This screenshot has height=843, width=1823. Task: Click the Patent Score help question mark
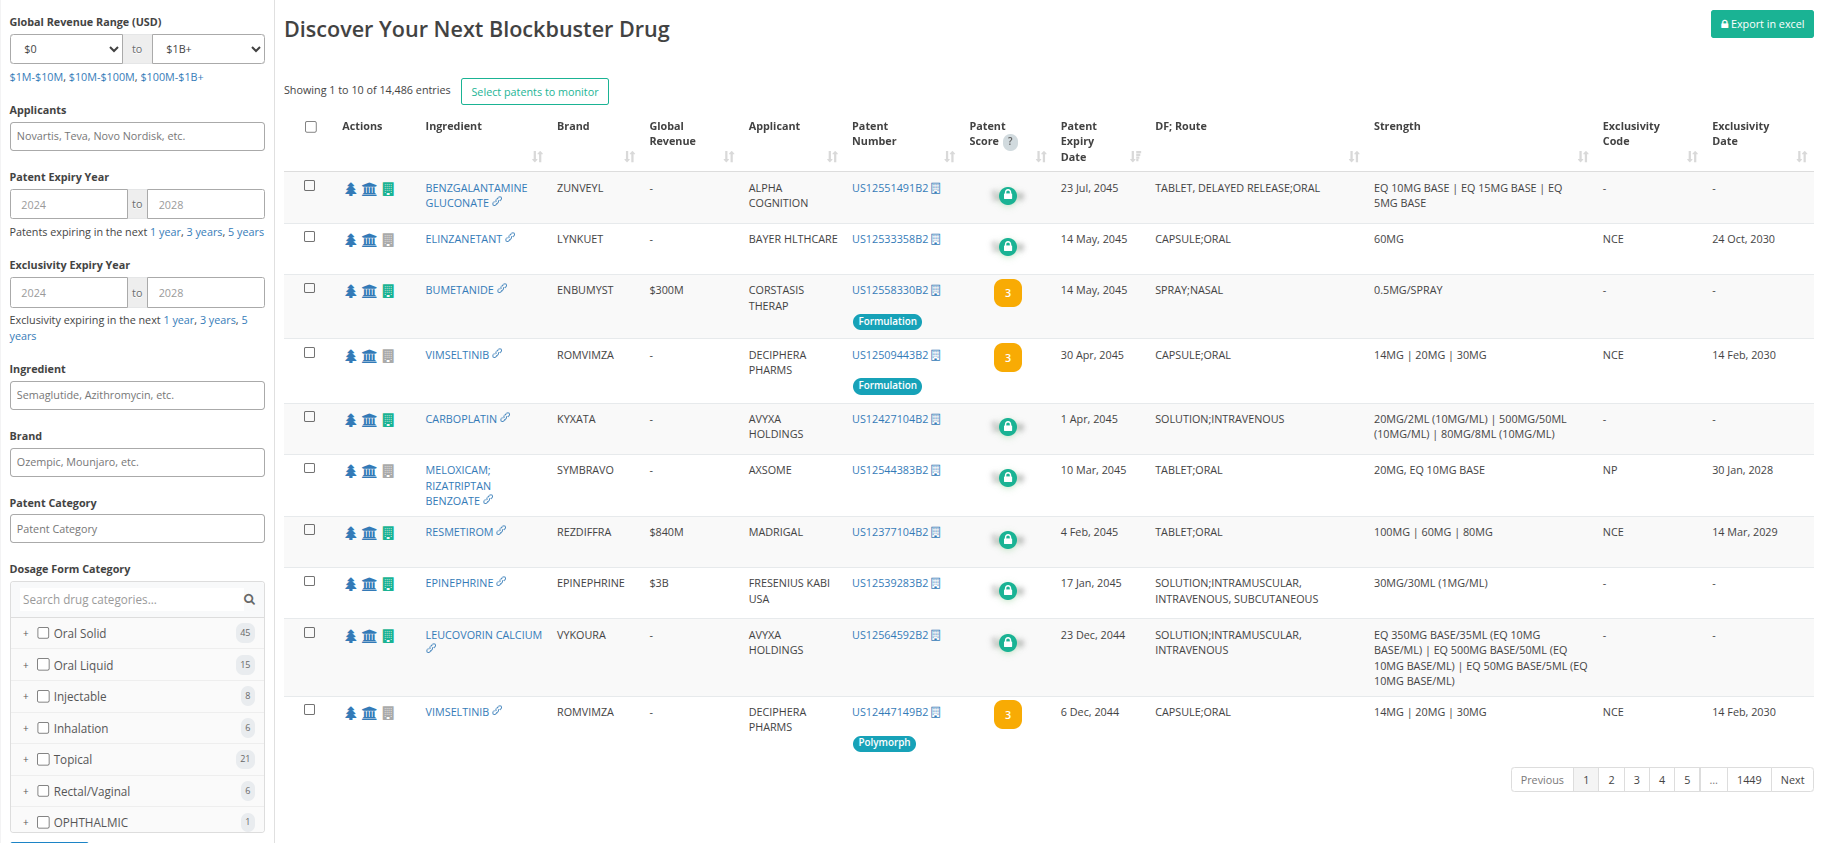tap(1010, 142)
